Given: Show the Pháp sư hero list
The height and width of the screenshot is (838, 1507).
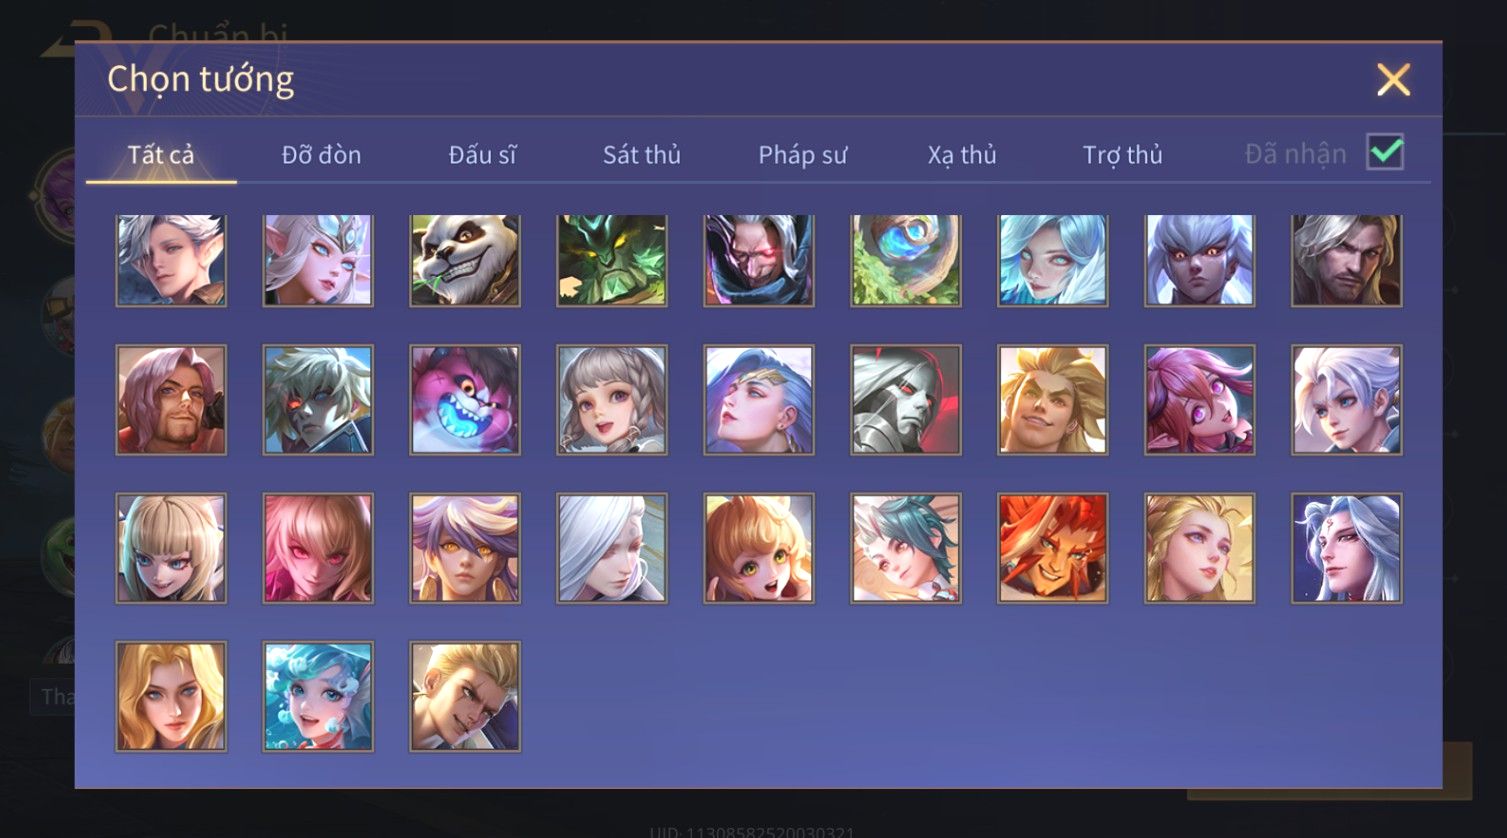Looking at the screenshot, I should point(802,155).
